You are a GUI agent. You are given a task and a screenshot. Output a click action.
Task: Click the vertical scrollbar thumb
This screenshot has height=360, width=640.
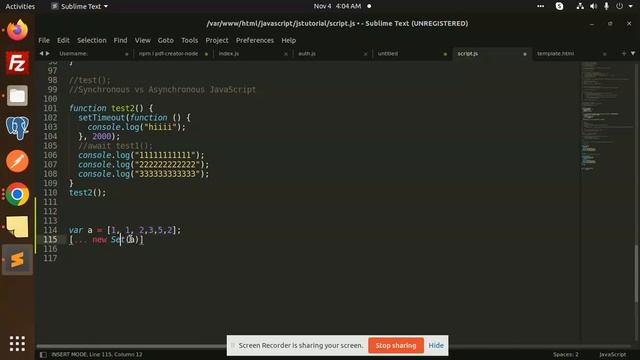(636, 273)
